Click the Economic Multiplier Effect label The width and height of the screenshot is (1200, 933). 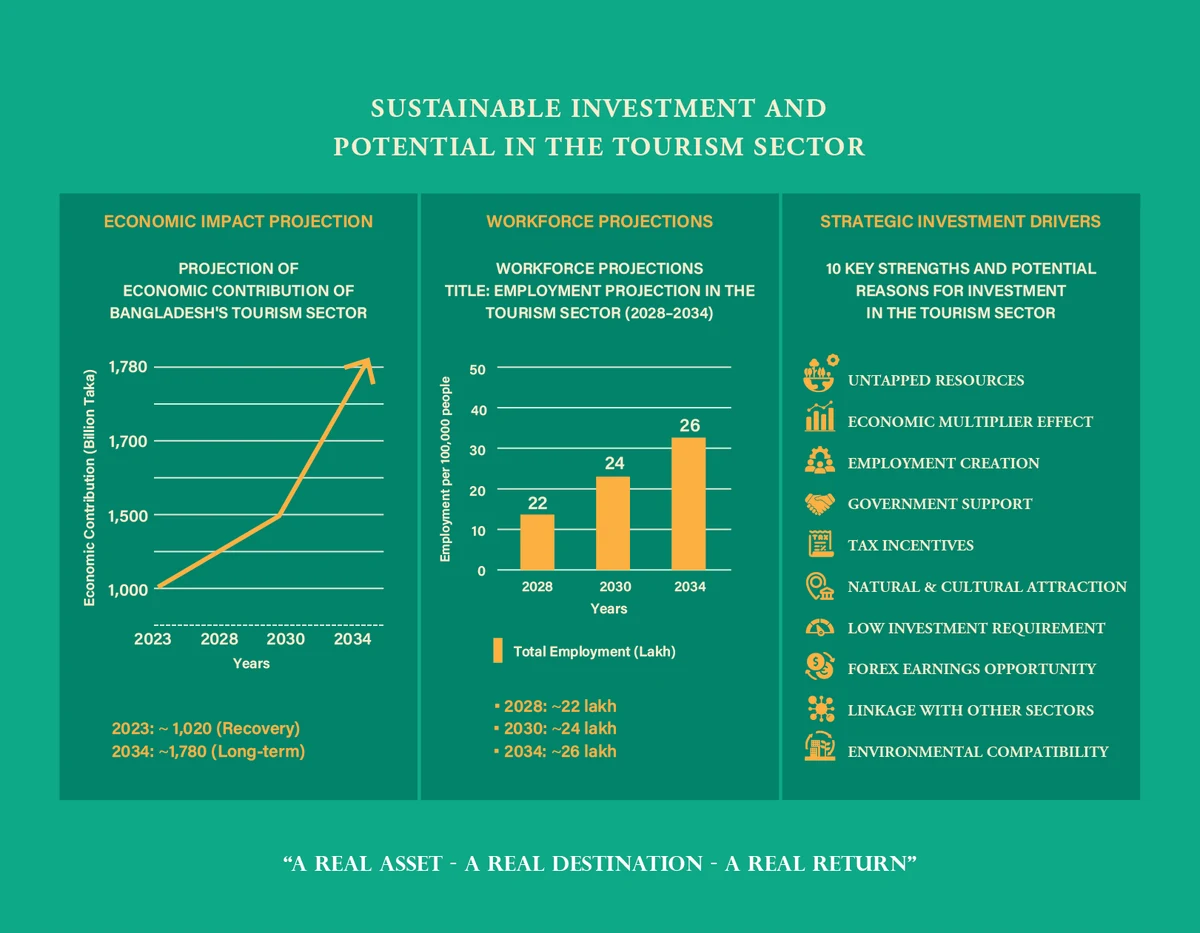(970, 422)
